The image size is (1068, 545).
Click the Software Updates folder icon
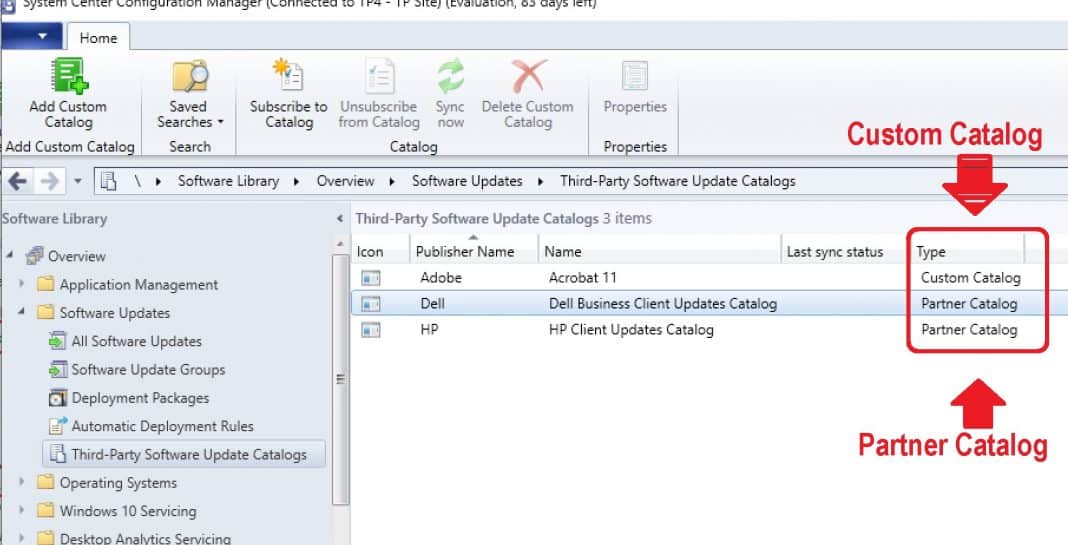(46, 313)
